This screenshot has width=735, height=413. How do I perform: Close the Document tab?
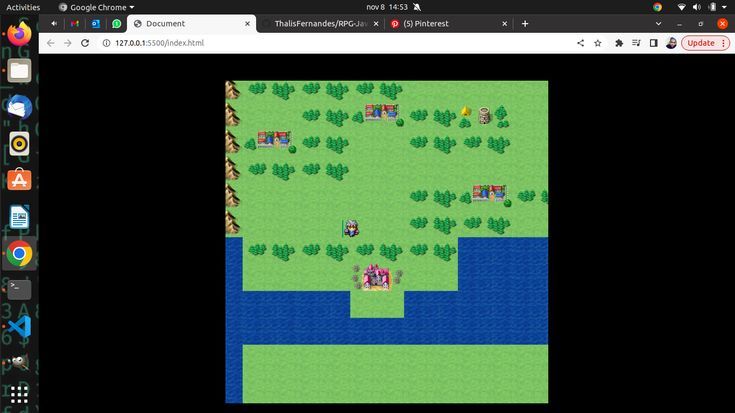coord(248,23)
